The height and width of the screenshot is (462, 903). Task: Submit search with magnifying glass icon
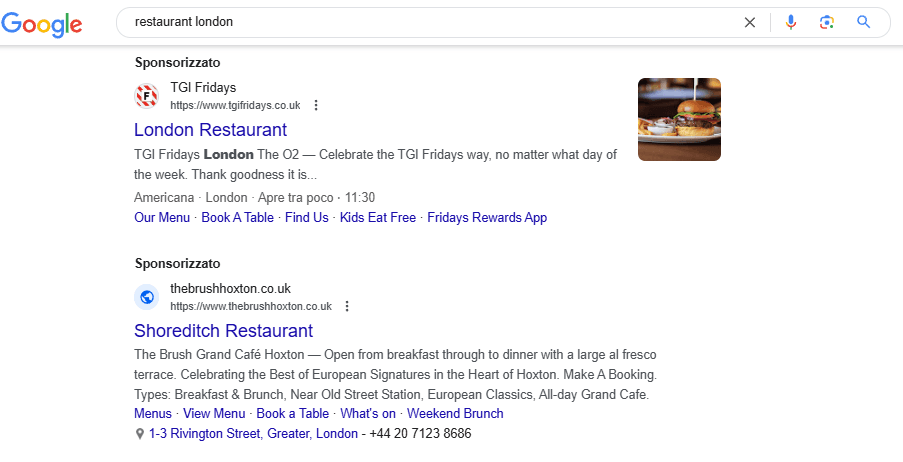tap(863, 22)
